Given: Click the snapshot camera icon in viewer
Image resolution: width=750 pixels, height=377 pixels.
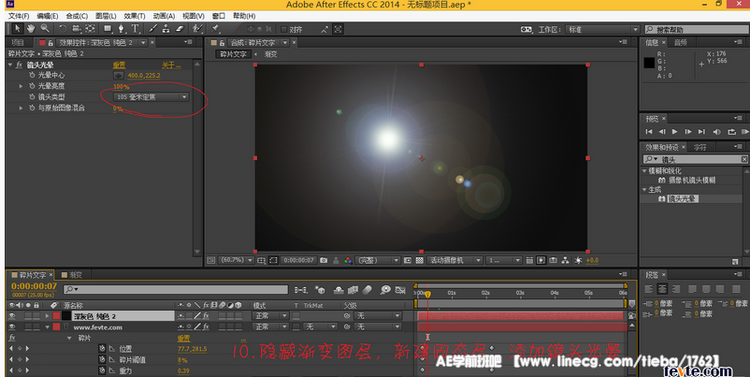Looking at the screenshot, I should [324, 260].
